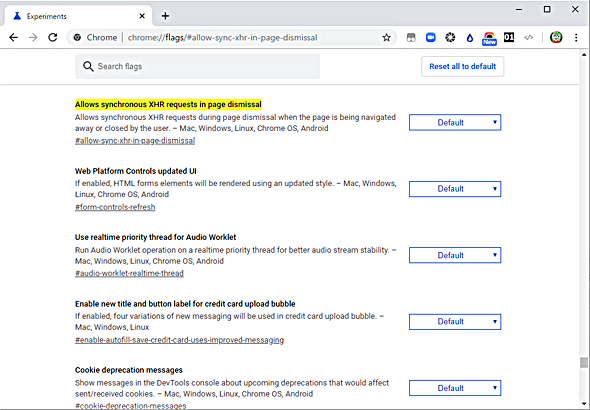
Task: Click the scrollbar down arrow
Action: 584,405
